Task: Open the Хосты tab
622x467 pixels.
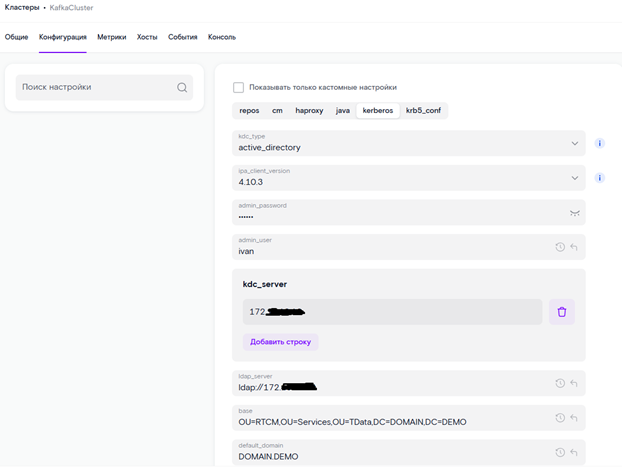Action: [x=147, y=37]
